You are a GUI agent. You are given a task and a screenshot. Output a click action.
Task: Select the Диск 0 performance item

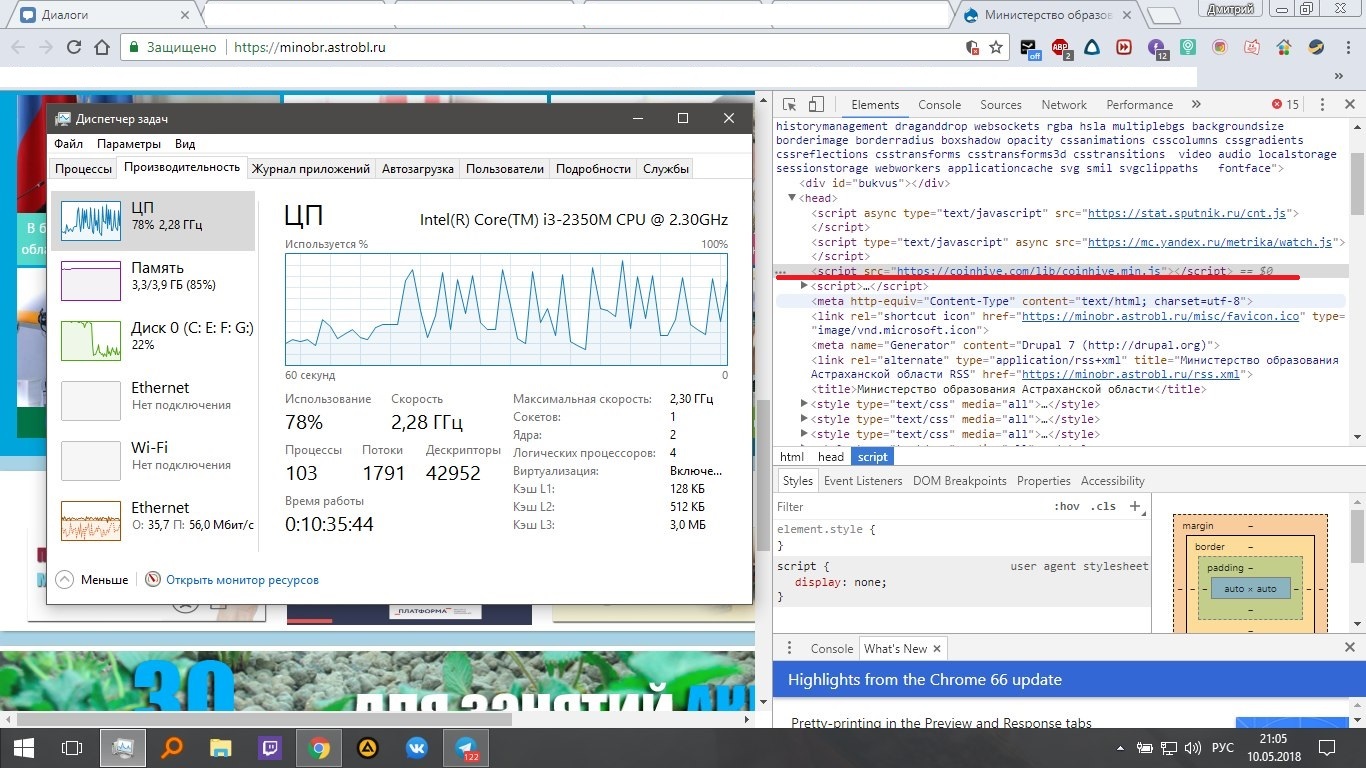[152, 340]
